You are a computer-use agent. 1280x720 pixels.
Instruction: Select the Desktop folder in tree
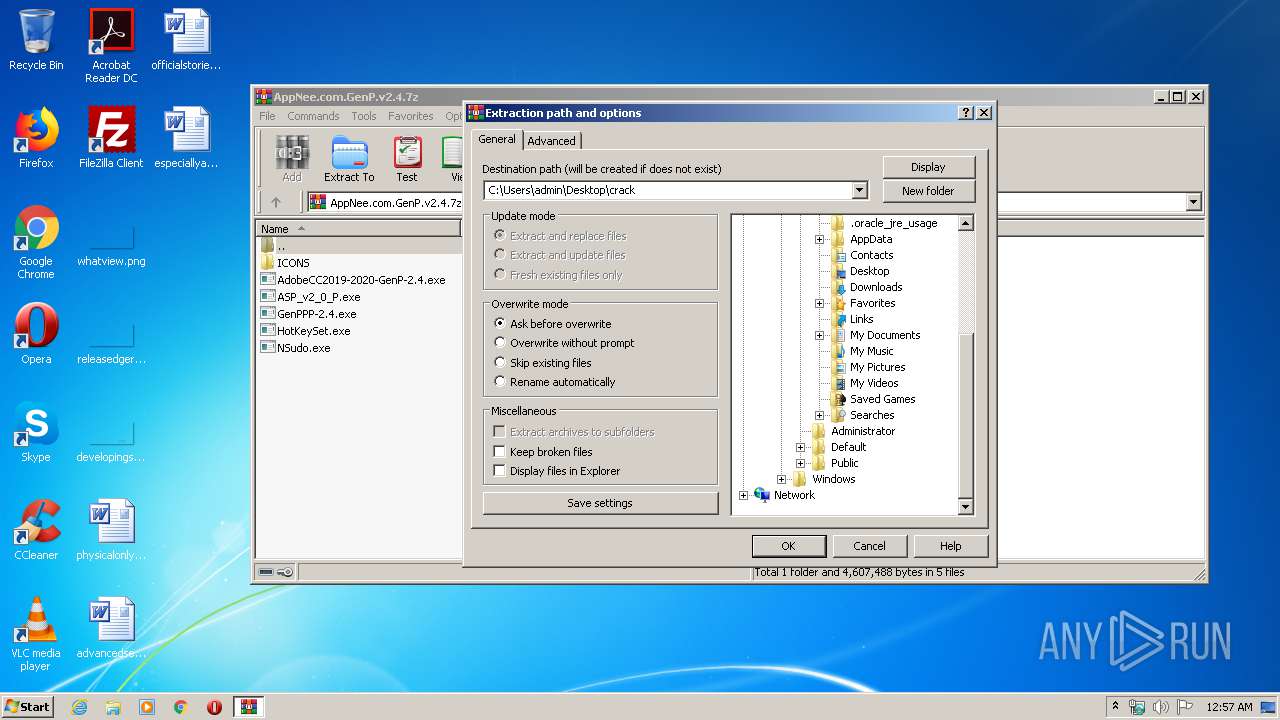(861, 271)
